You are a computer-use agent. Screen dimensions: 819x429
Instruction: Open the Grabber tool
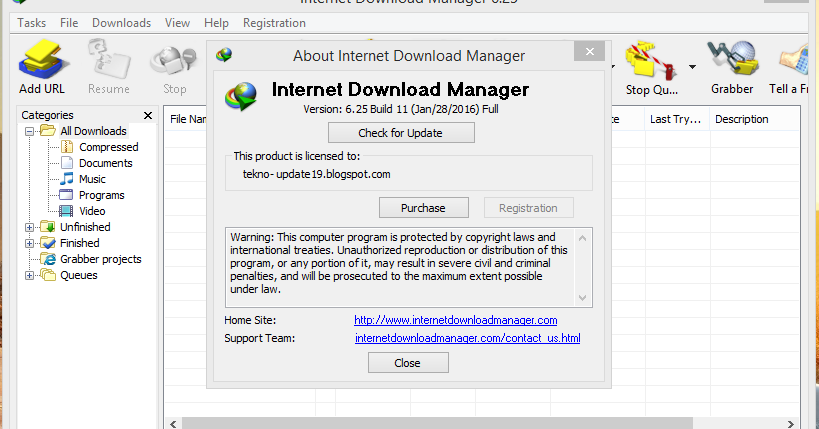click(x=732, y=67)
